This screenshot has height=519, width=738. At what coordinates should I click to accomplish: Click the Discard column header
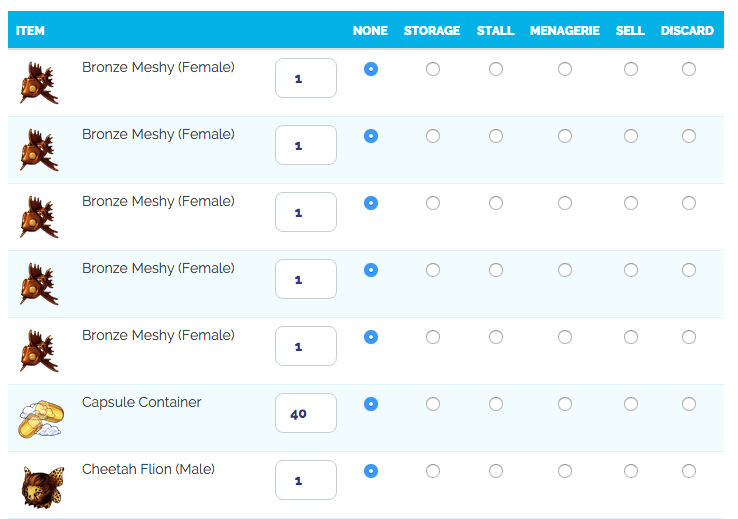tap(687, 31)
